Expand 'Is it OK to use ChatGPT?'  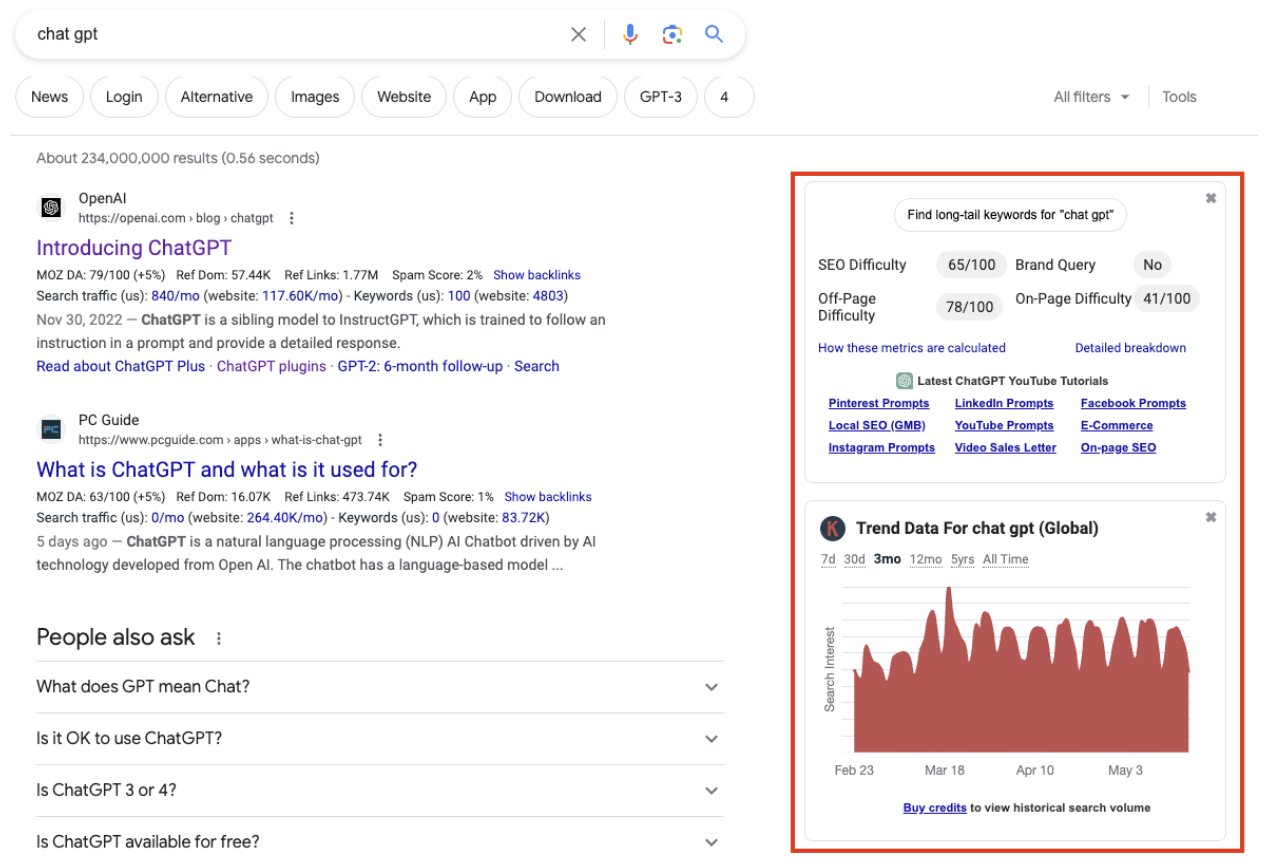point(380,739)
